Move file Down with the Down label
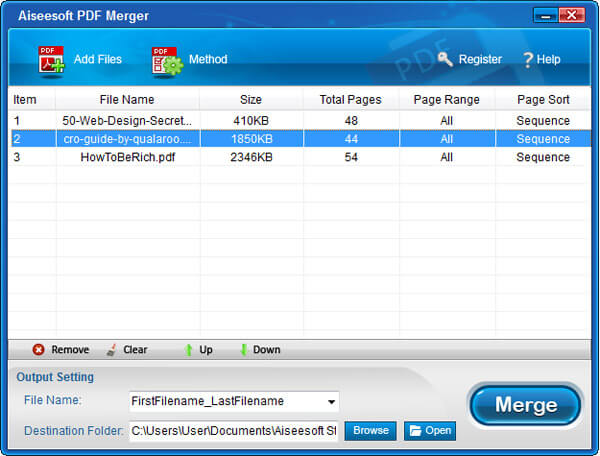 click(267, 350)
